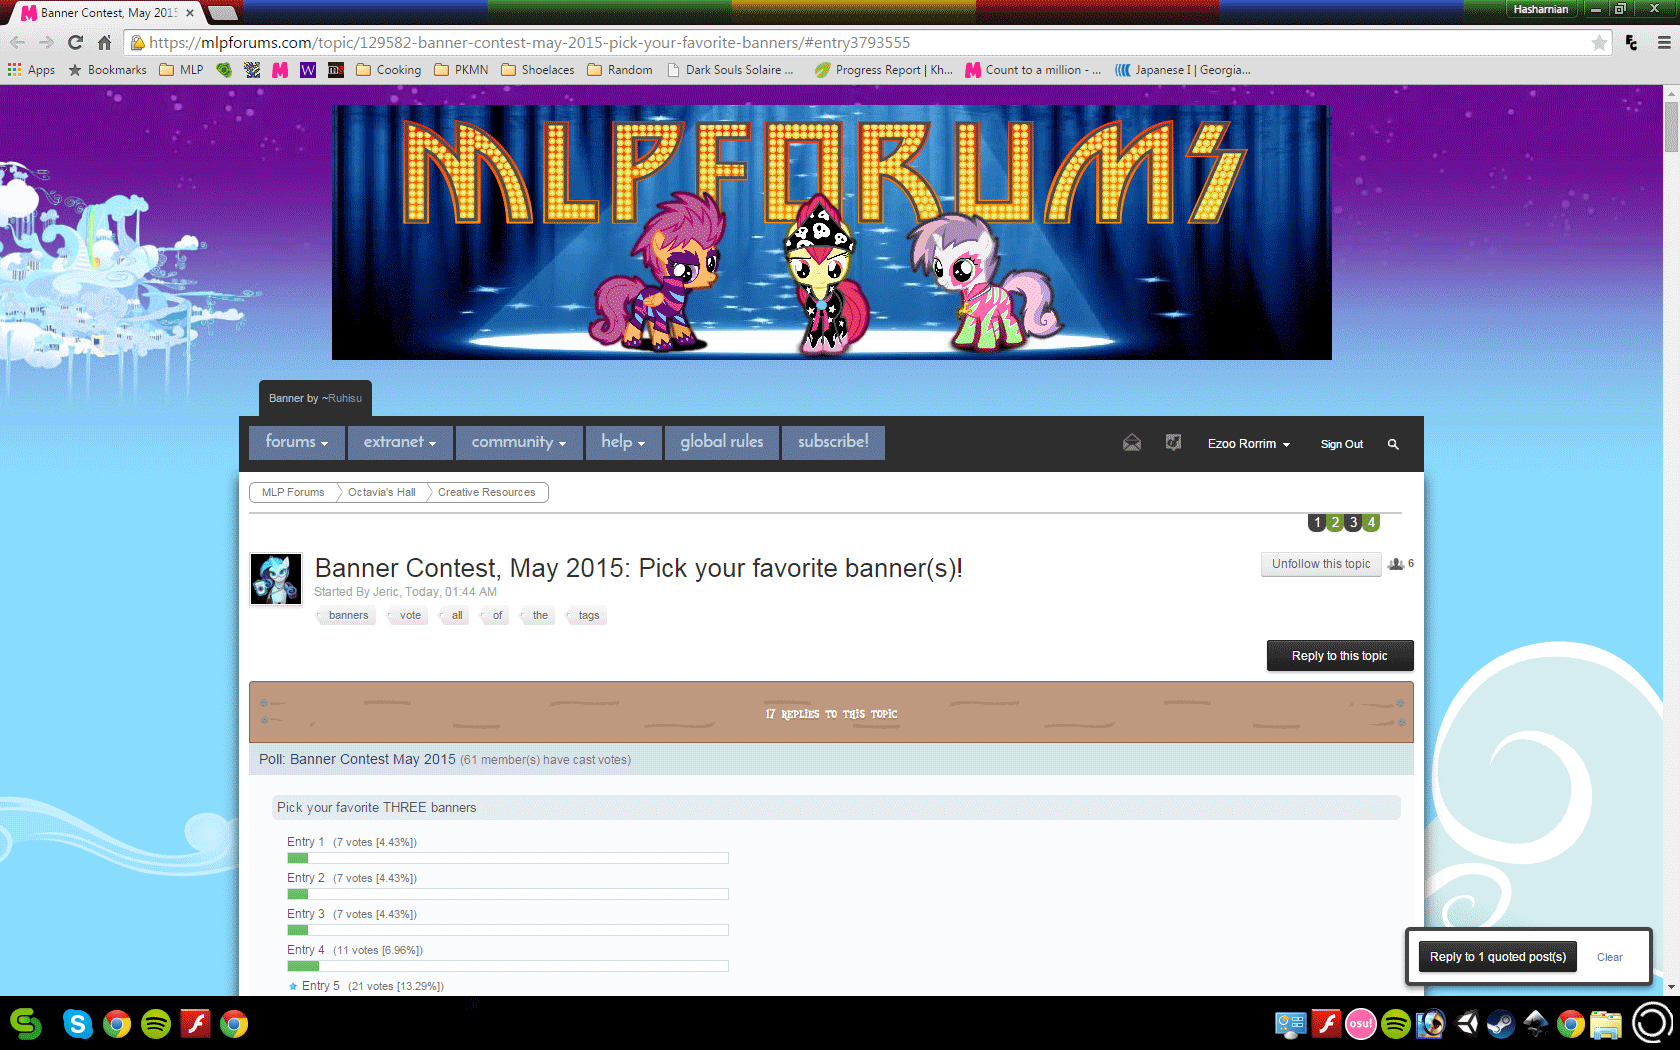1680x1050 pixels.
Task: Click Chrome's forward navigation arrow
Action: pyautogui.click(x=46, y=42)
